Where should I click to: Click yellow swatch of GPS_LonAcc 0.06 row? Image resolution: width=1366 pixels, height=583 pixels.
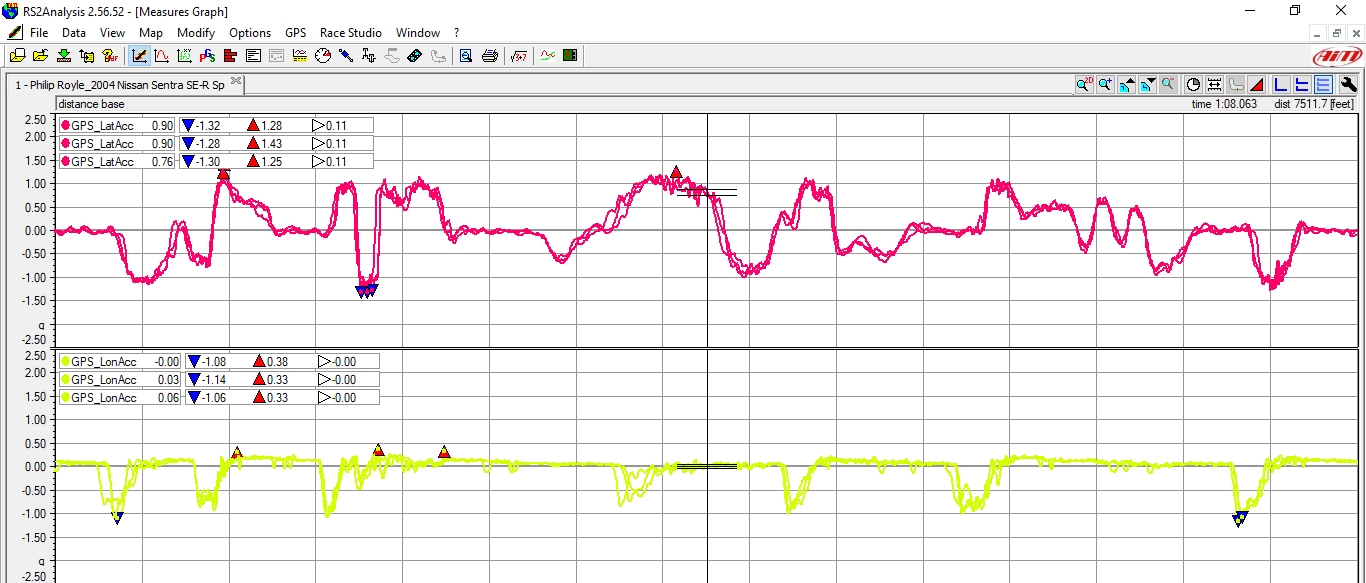tap(66, 398)
